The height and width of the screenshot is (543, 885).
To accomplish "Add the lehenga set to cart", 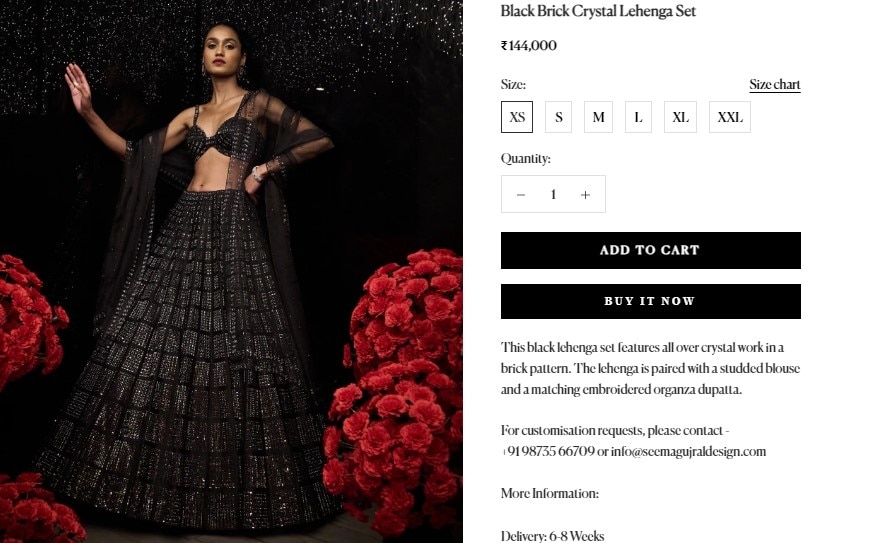I will 651,251.
